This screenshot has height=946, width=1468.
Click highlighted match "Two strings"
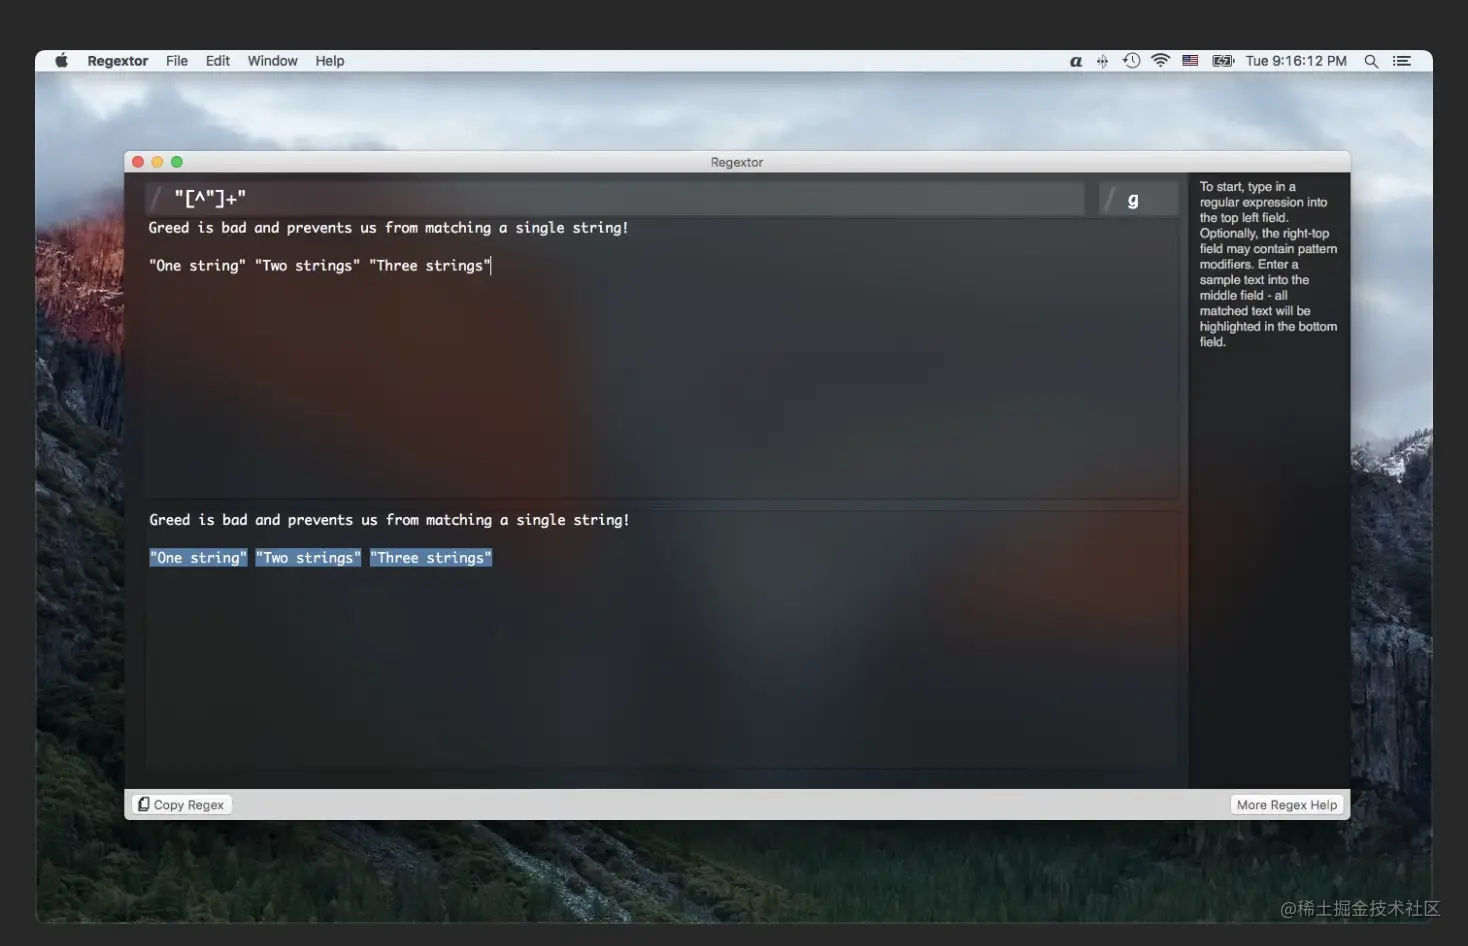[308, 558]
